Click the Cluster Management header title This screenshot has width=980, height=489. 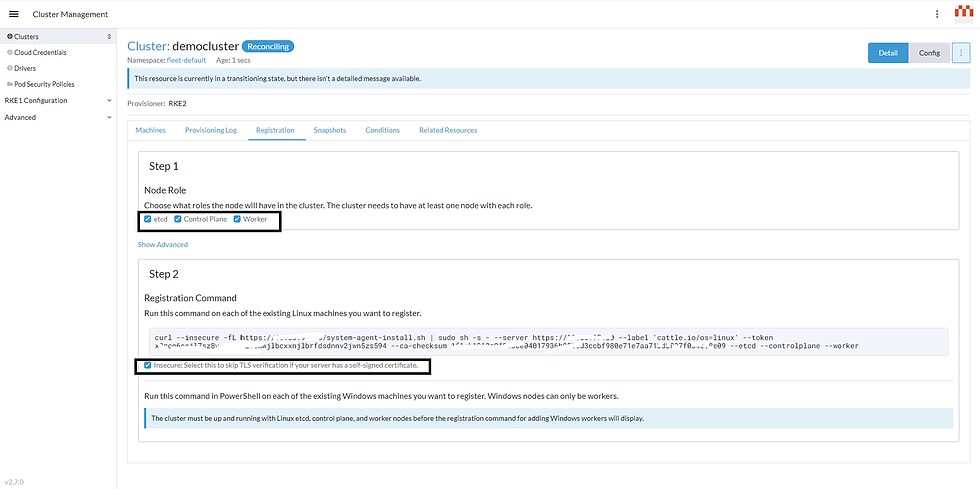70,14
